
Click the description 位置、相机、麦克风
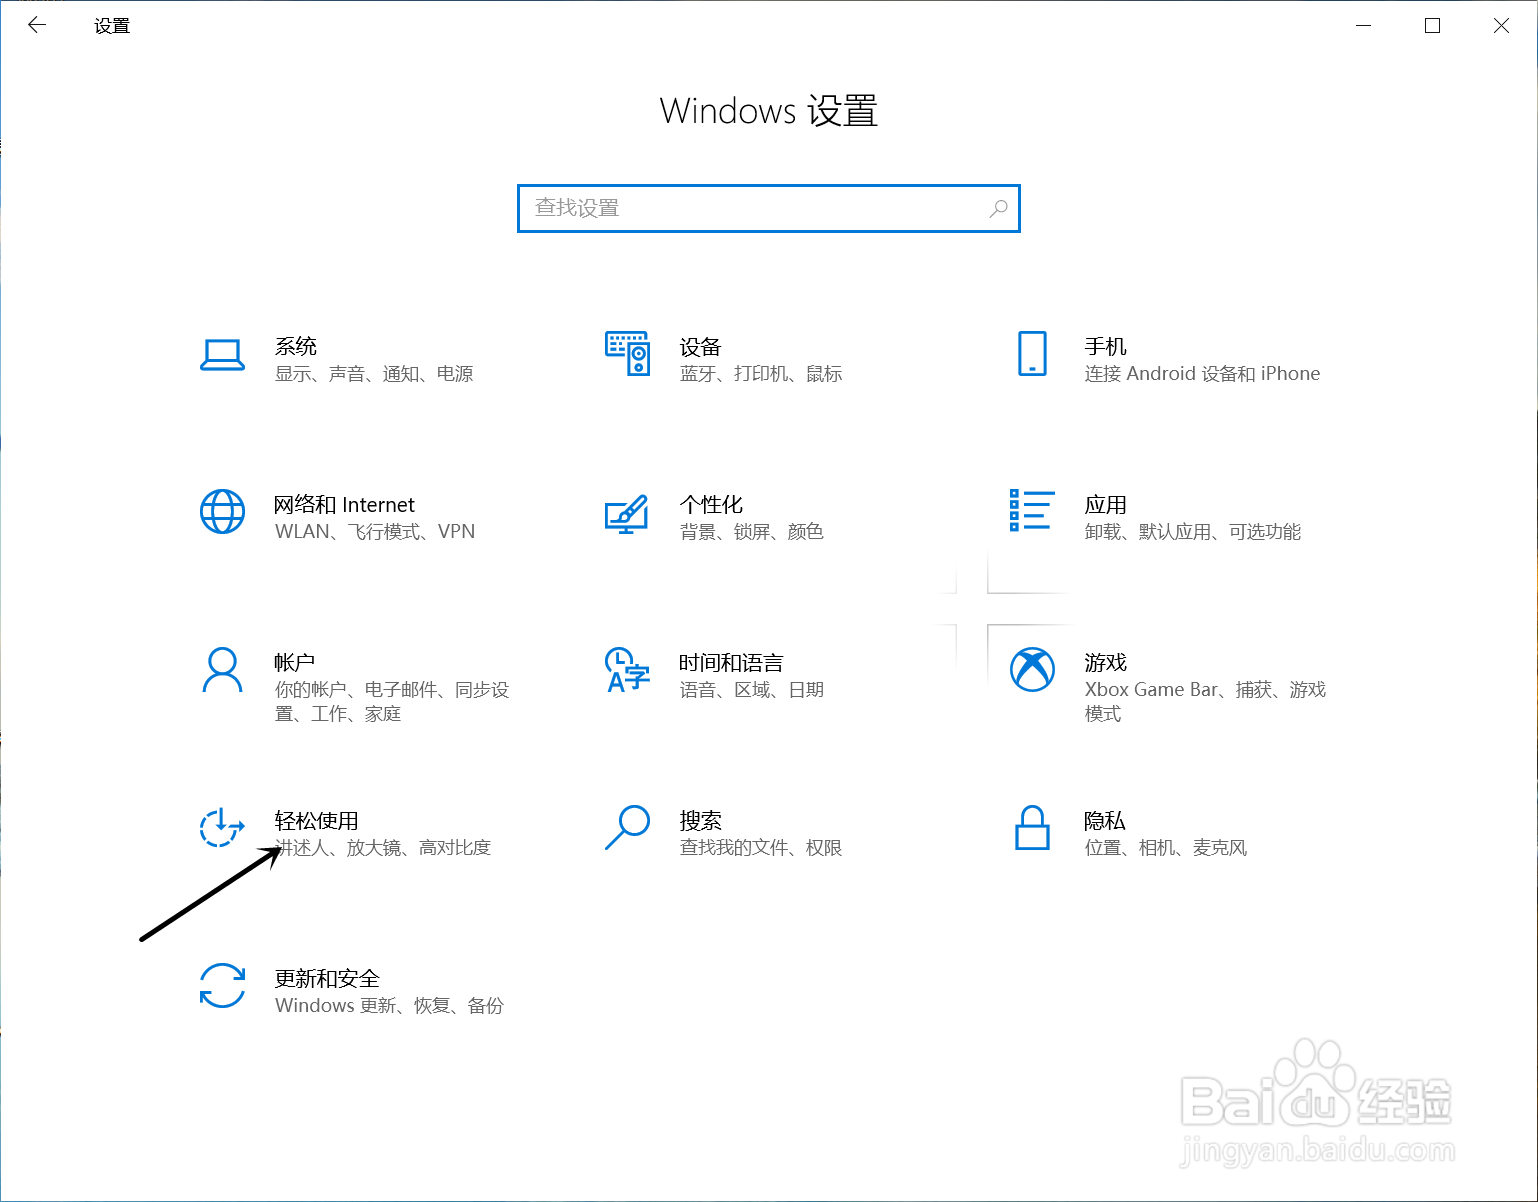tap(1166, 848)
